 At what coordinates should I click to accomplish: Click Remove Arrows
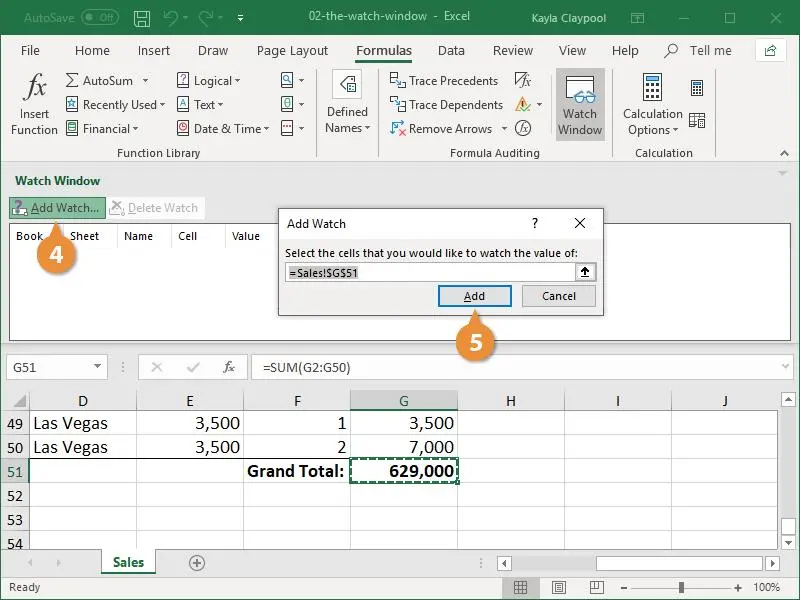(x=441, y=129)
